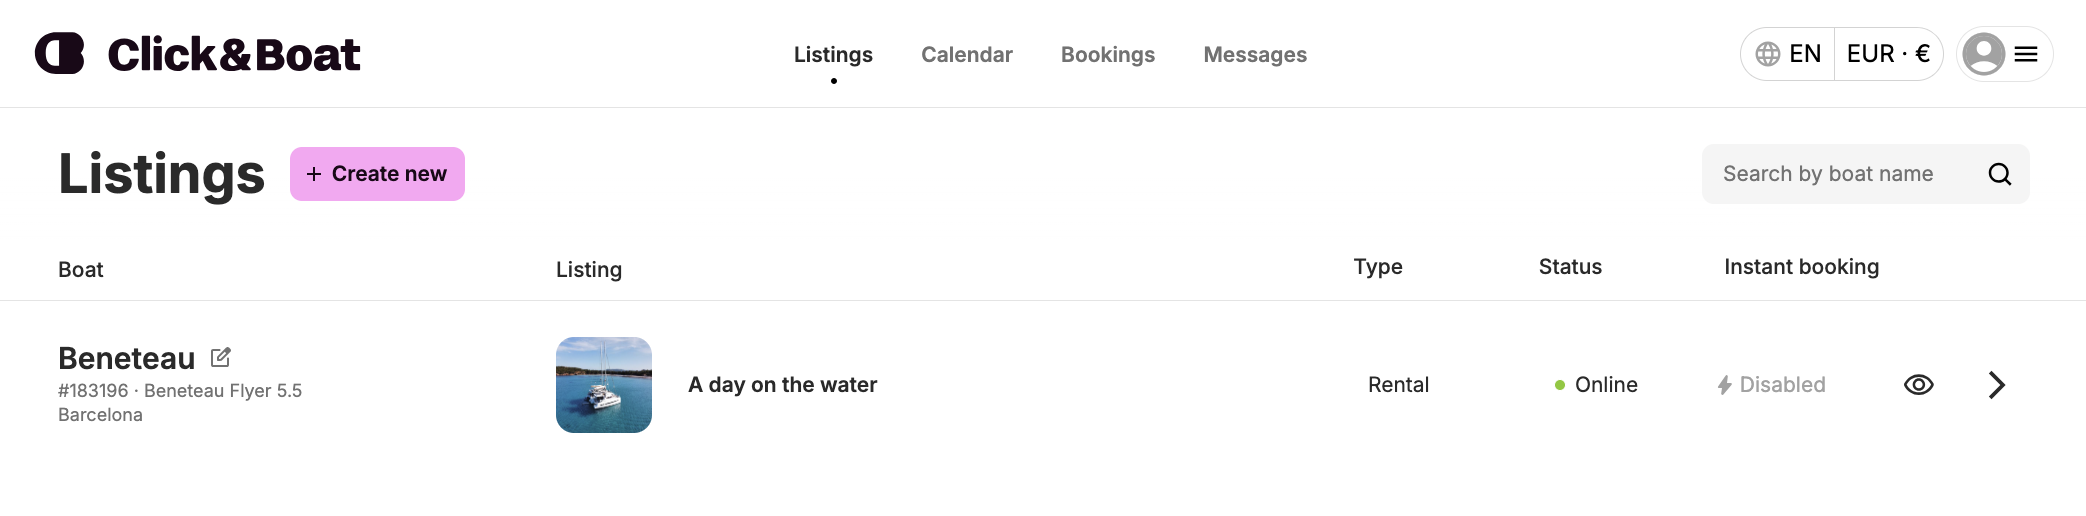The height and width of the screenshot is (516, 2086).
Task: Open the EUR currency selector
Action: pyautogui.click(x=1888, y=54)
